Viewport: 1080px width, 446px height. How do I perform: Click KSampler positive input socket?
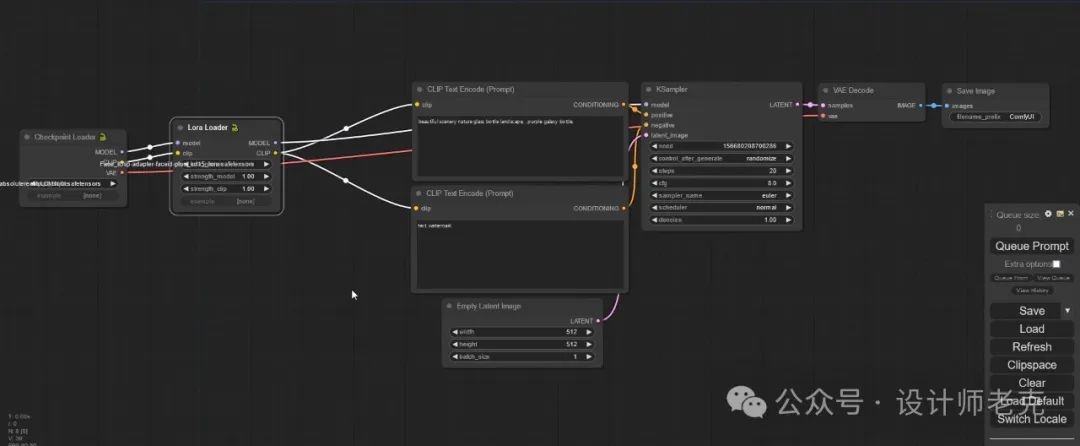(646, 115)
